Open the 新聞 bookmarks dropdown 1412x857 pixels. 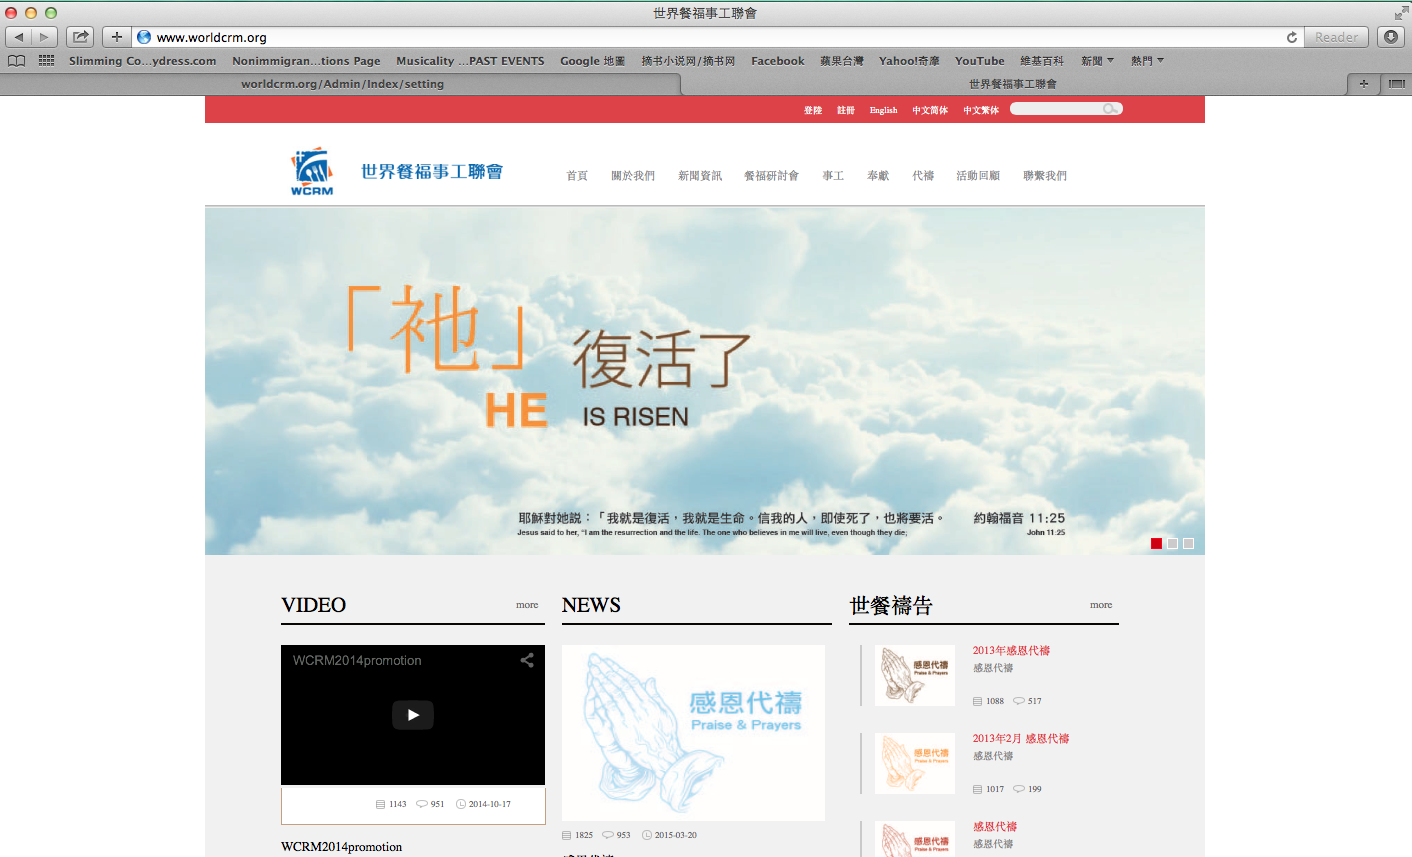[1095, 60]
